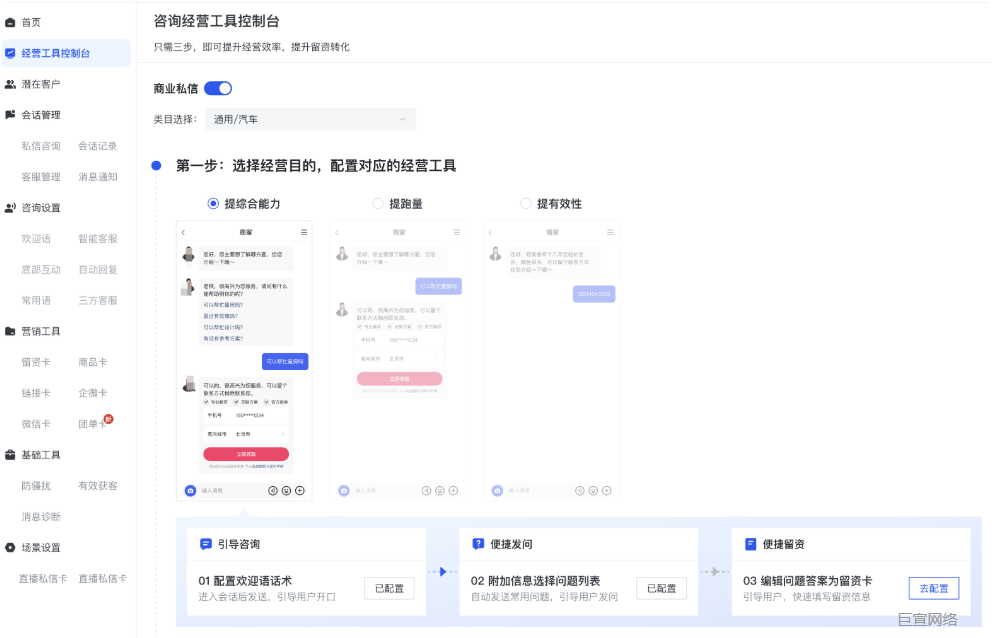Click the 便捷发问 question icon

tap(478, 544)
